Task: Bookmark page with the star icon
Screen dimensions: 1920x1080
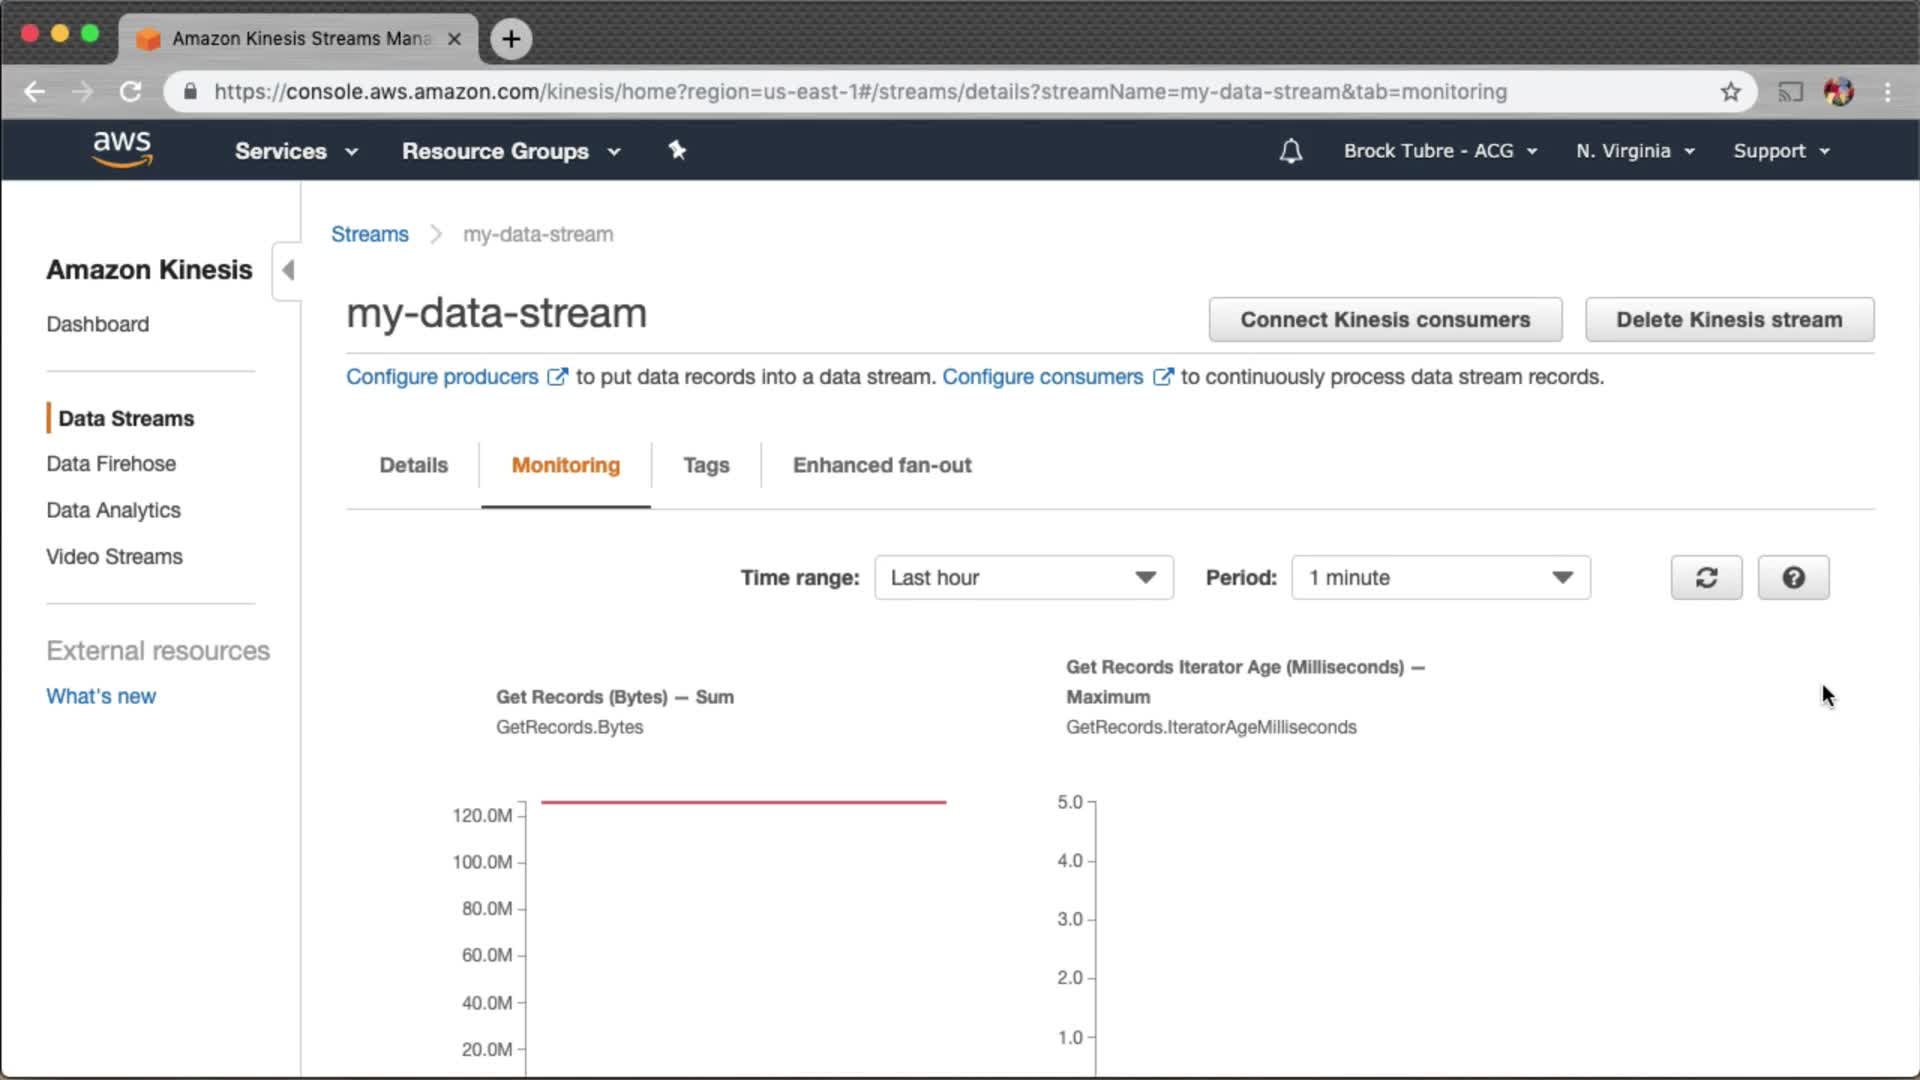Action: [x=1731, y=92]
